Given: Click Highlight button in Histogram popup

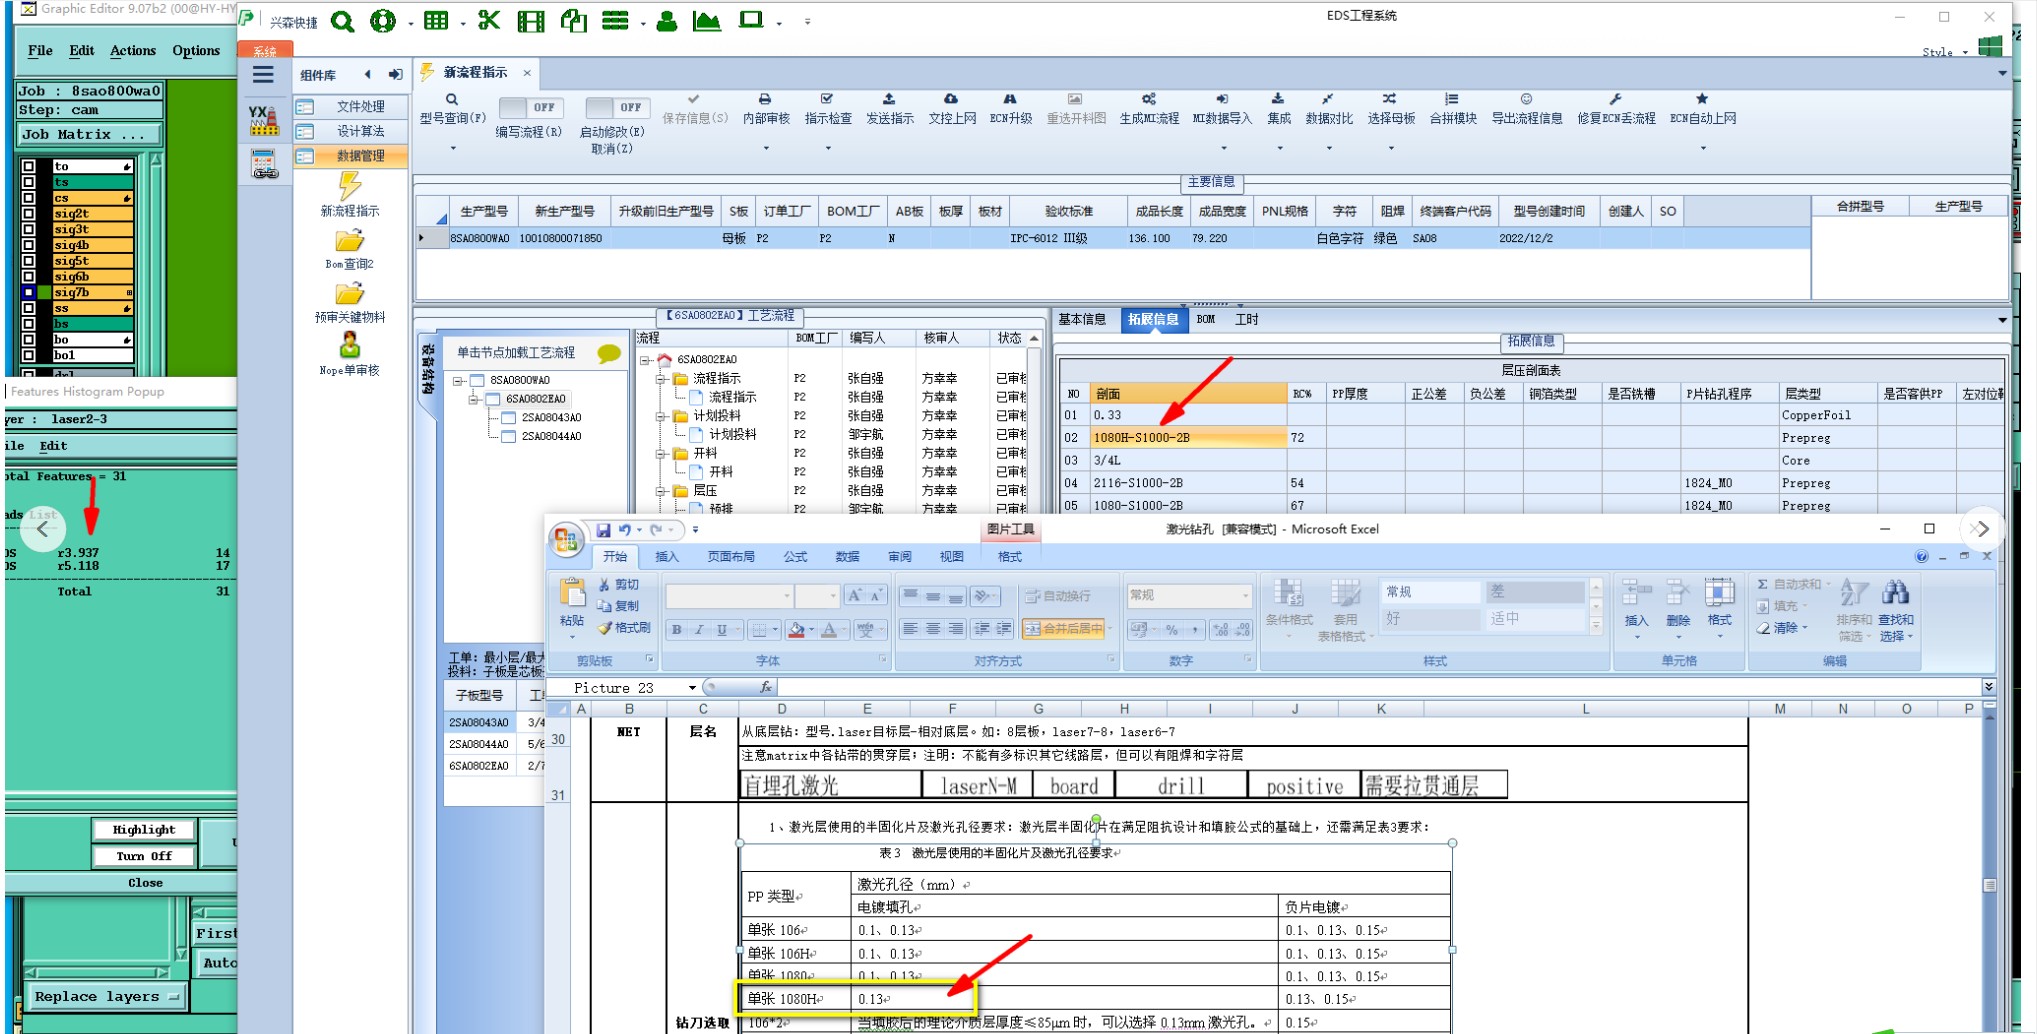Looking at the screenshot, I should click(144, 830).
